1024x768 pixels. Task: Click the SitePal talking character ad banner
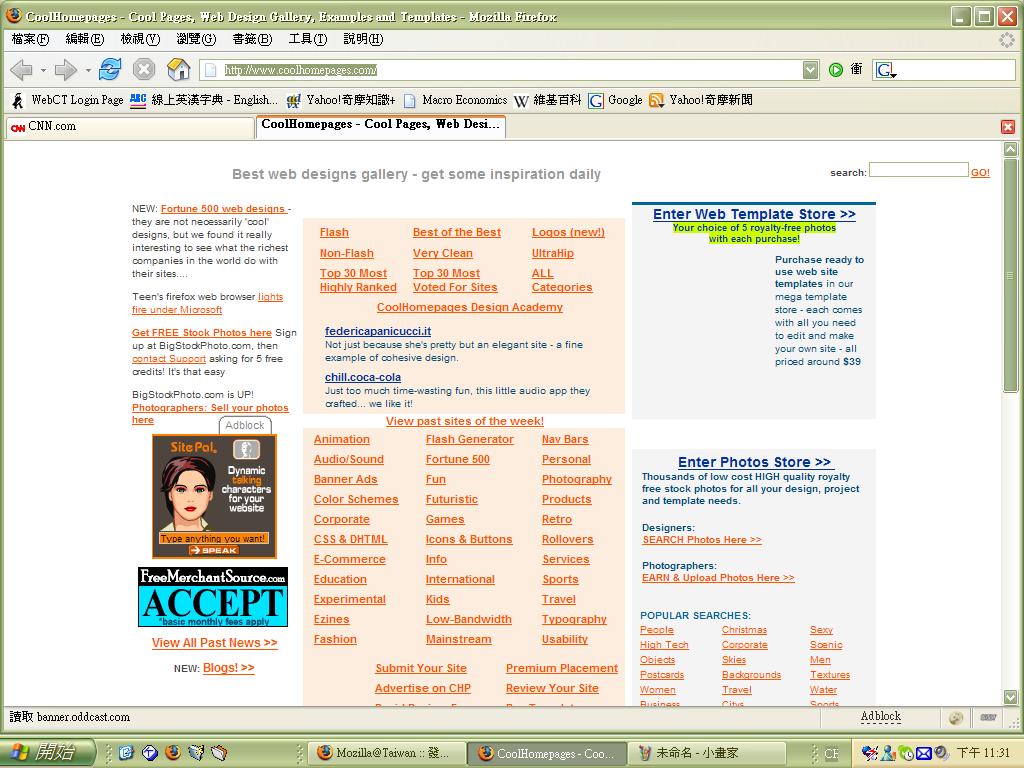pyautogui.click(x=214, y=497)
